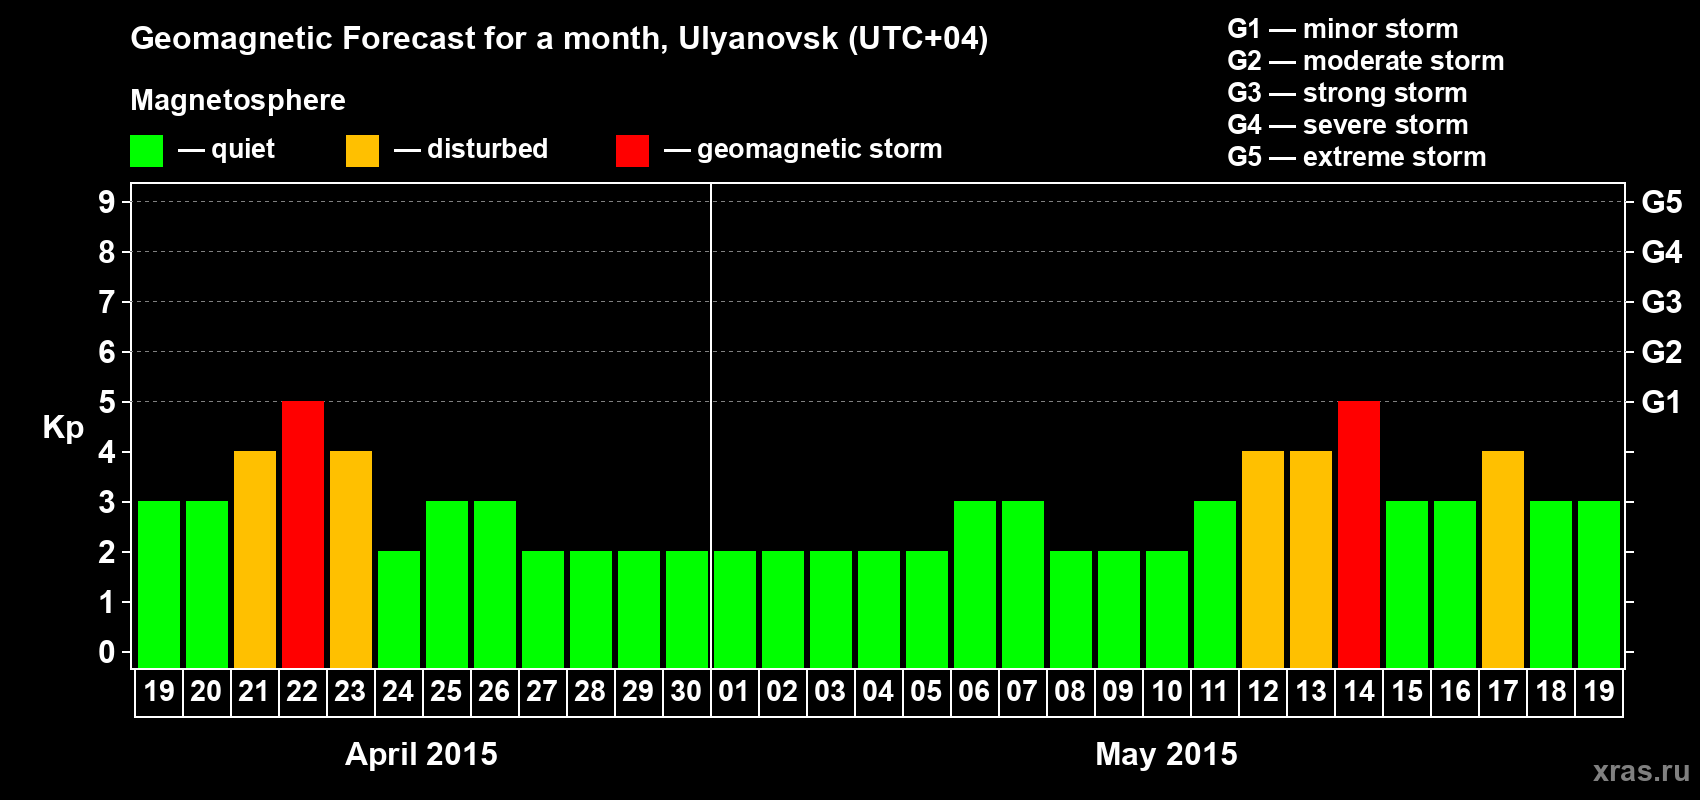Click date label 10 on the axis

point(1166,692)
